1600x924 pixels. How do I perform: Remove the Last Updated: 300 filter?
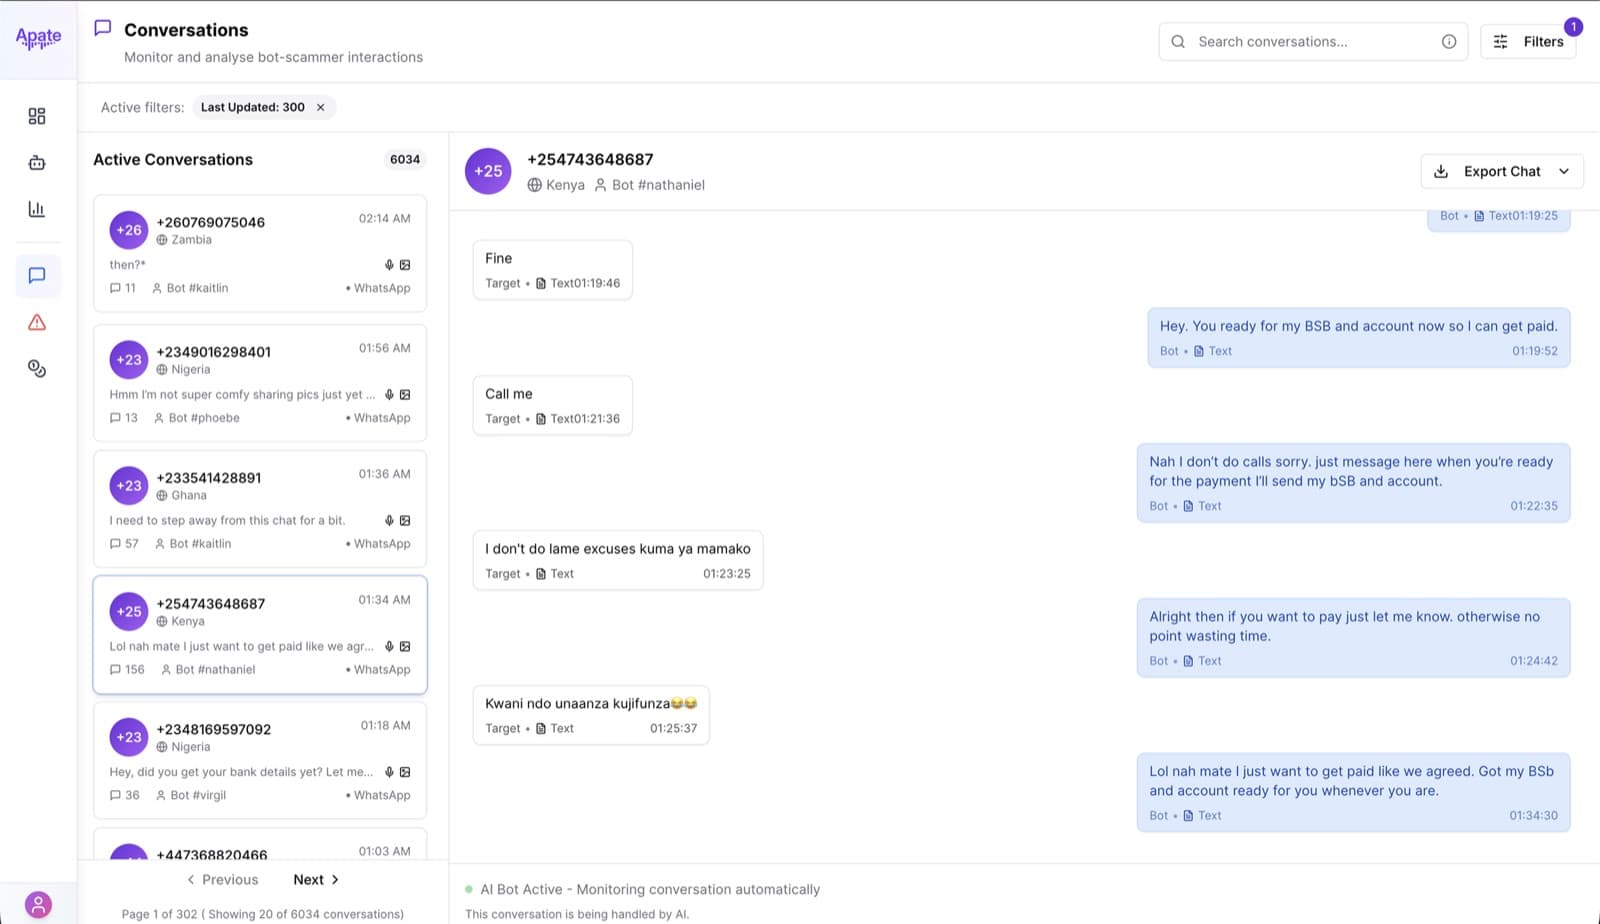point(321,107)
